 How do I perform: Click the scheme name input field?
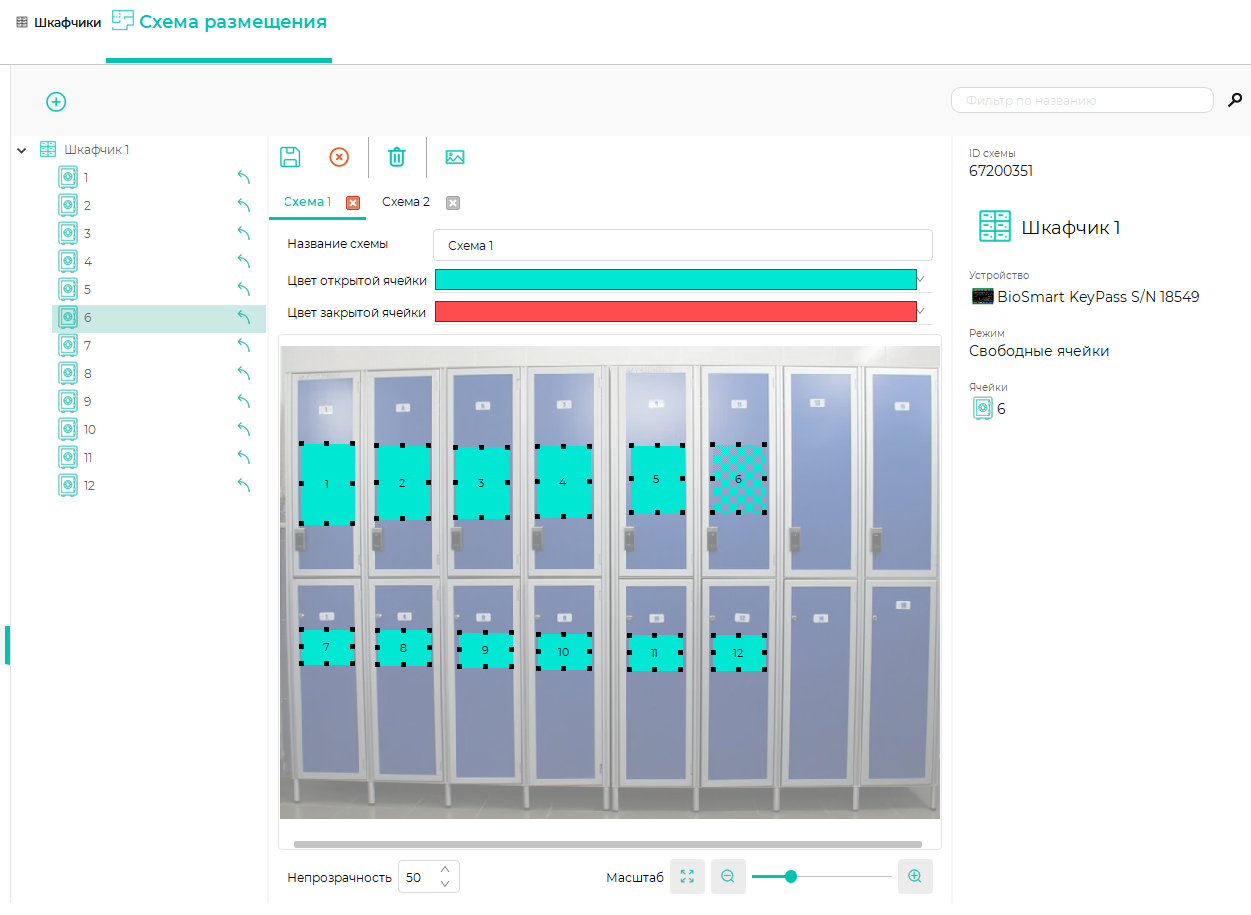point(683,245)
